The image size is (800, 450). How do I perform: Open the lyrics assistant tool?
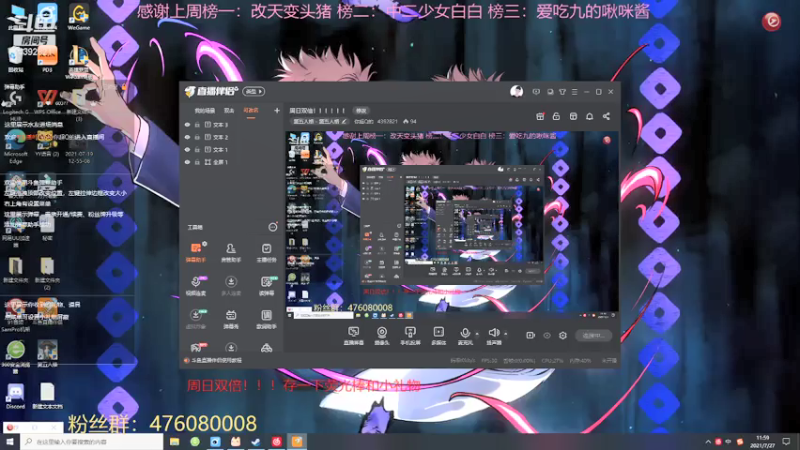pyautogui.click(x=266, y=319)
